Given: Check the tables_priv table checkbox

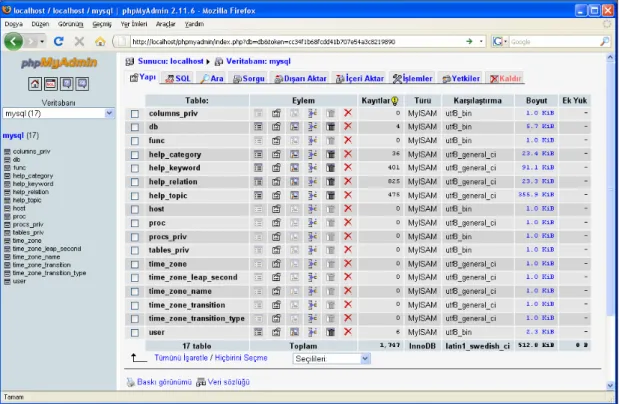Looking at the screenshot, I should (x=135, y=251).
